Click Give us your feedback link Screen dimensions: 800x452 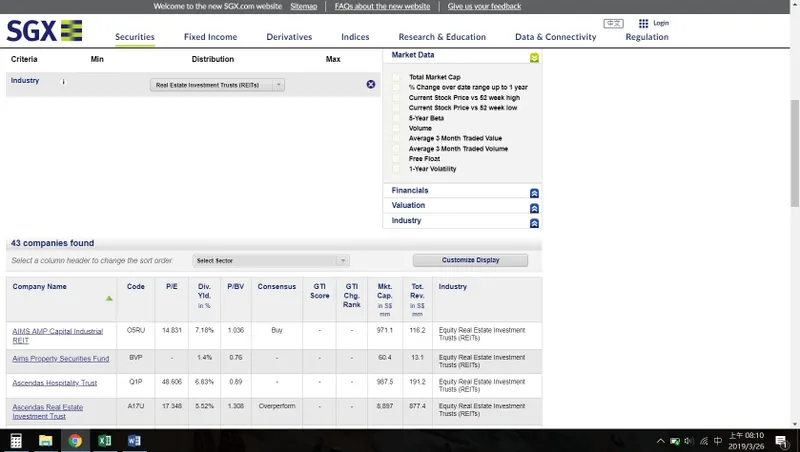click(484, 6)
